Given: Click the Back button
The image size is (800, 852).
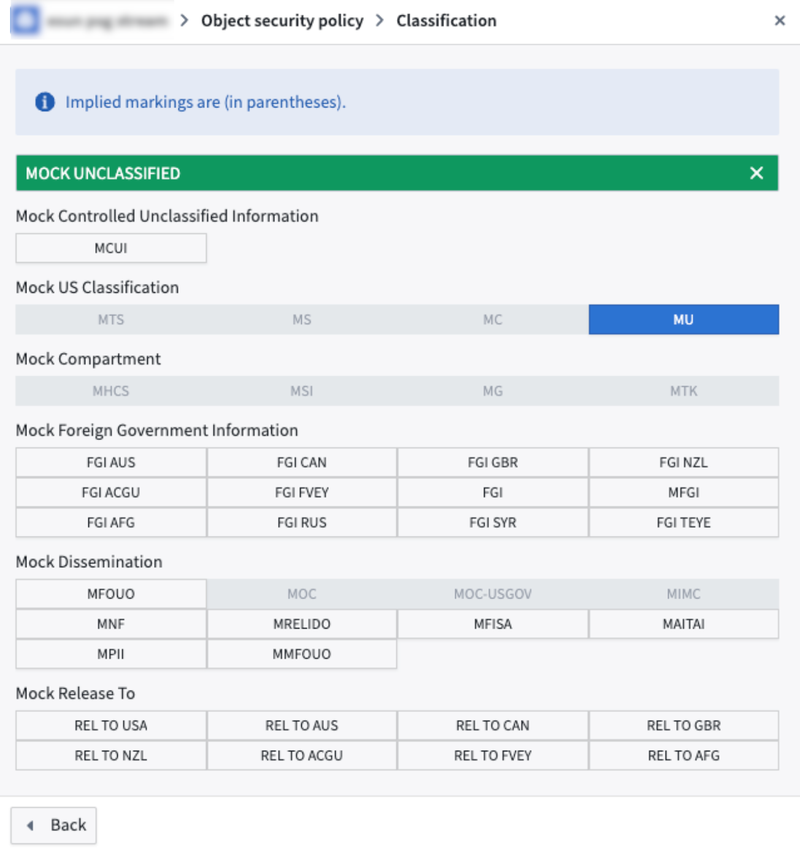Looking at the screenshot, I should click(x=54, y=825).
